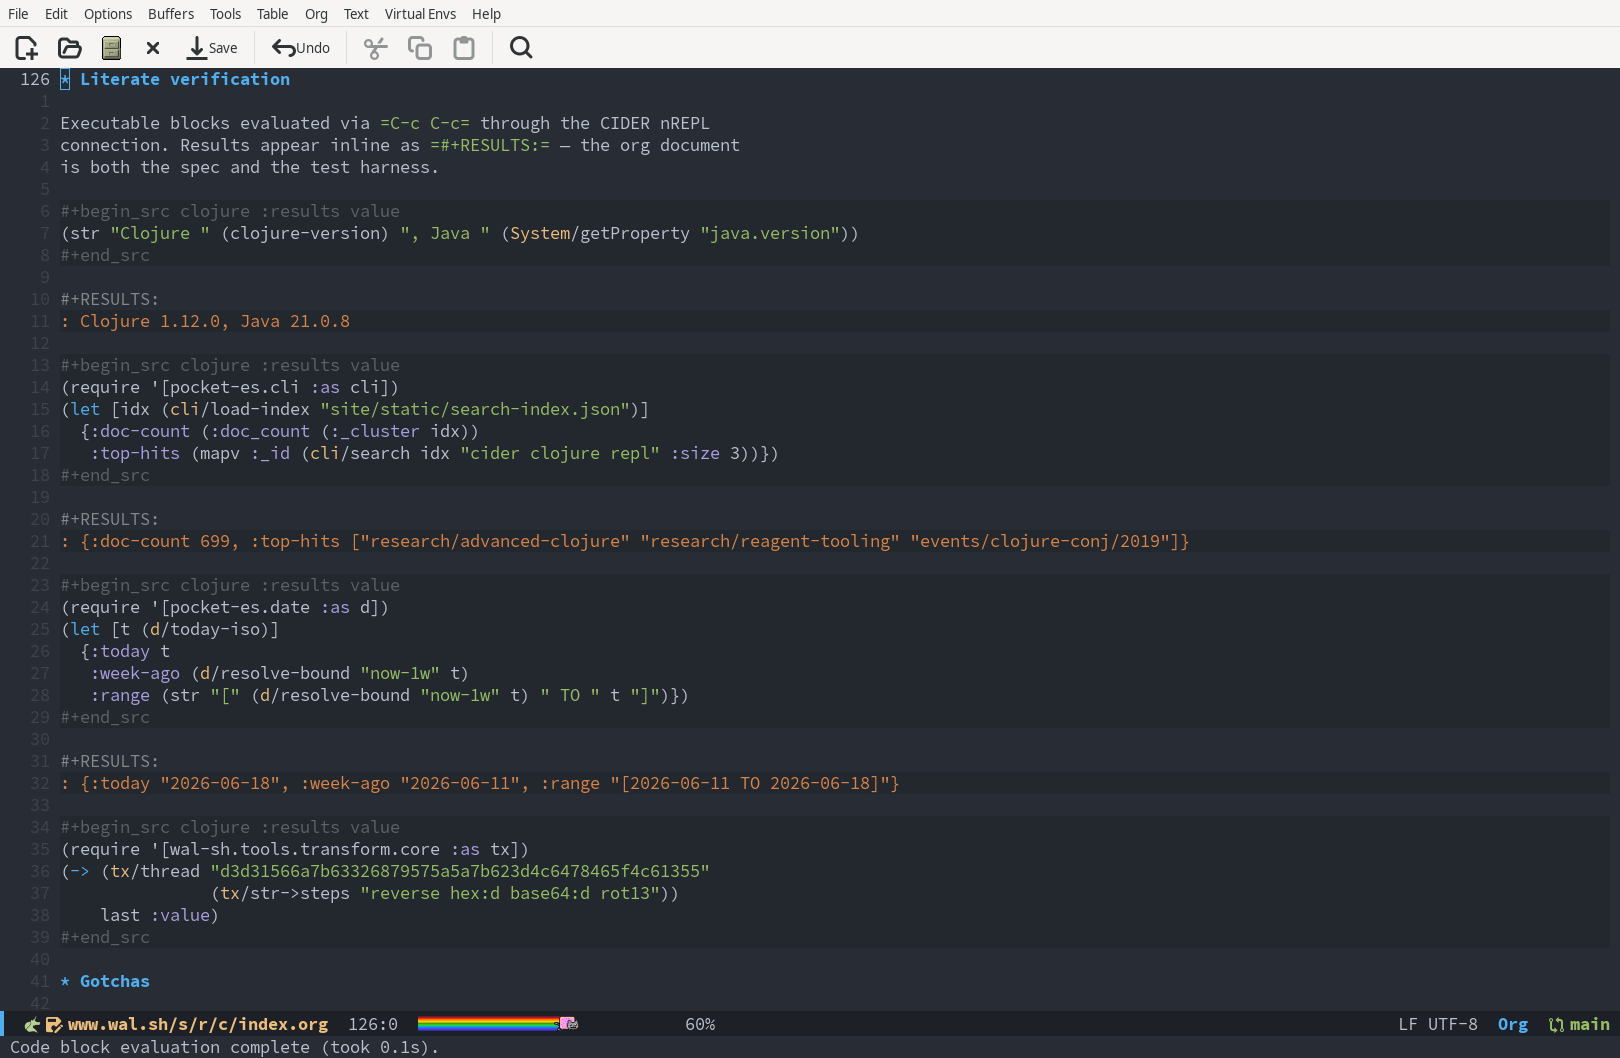Open the directory browser (Dired) icon
The width and height of the screenshot is (1620, 1058).
coord(112,48)
